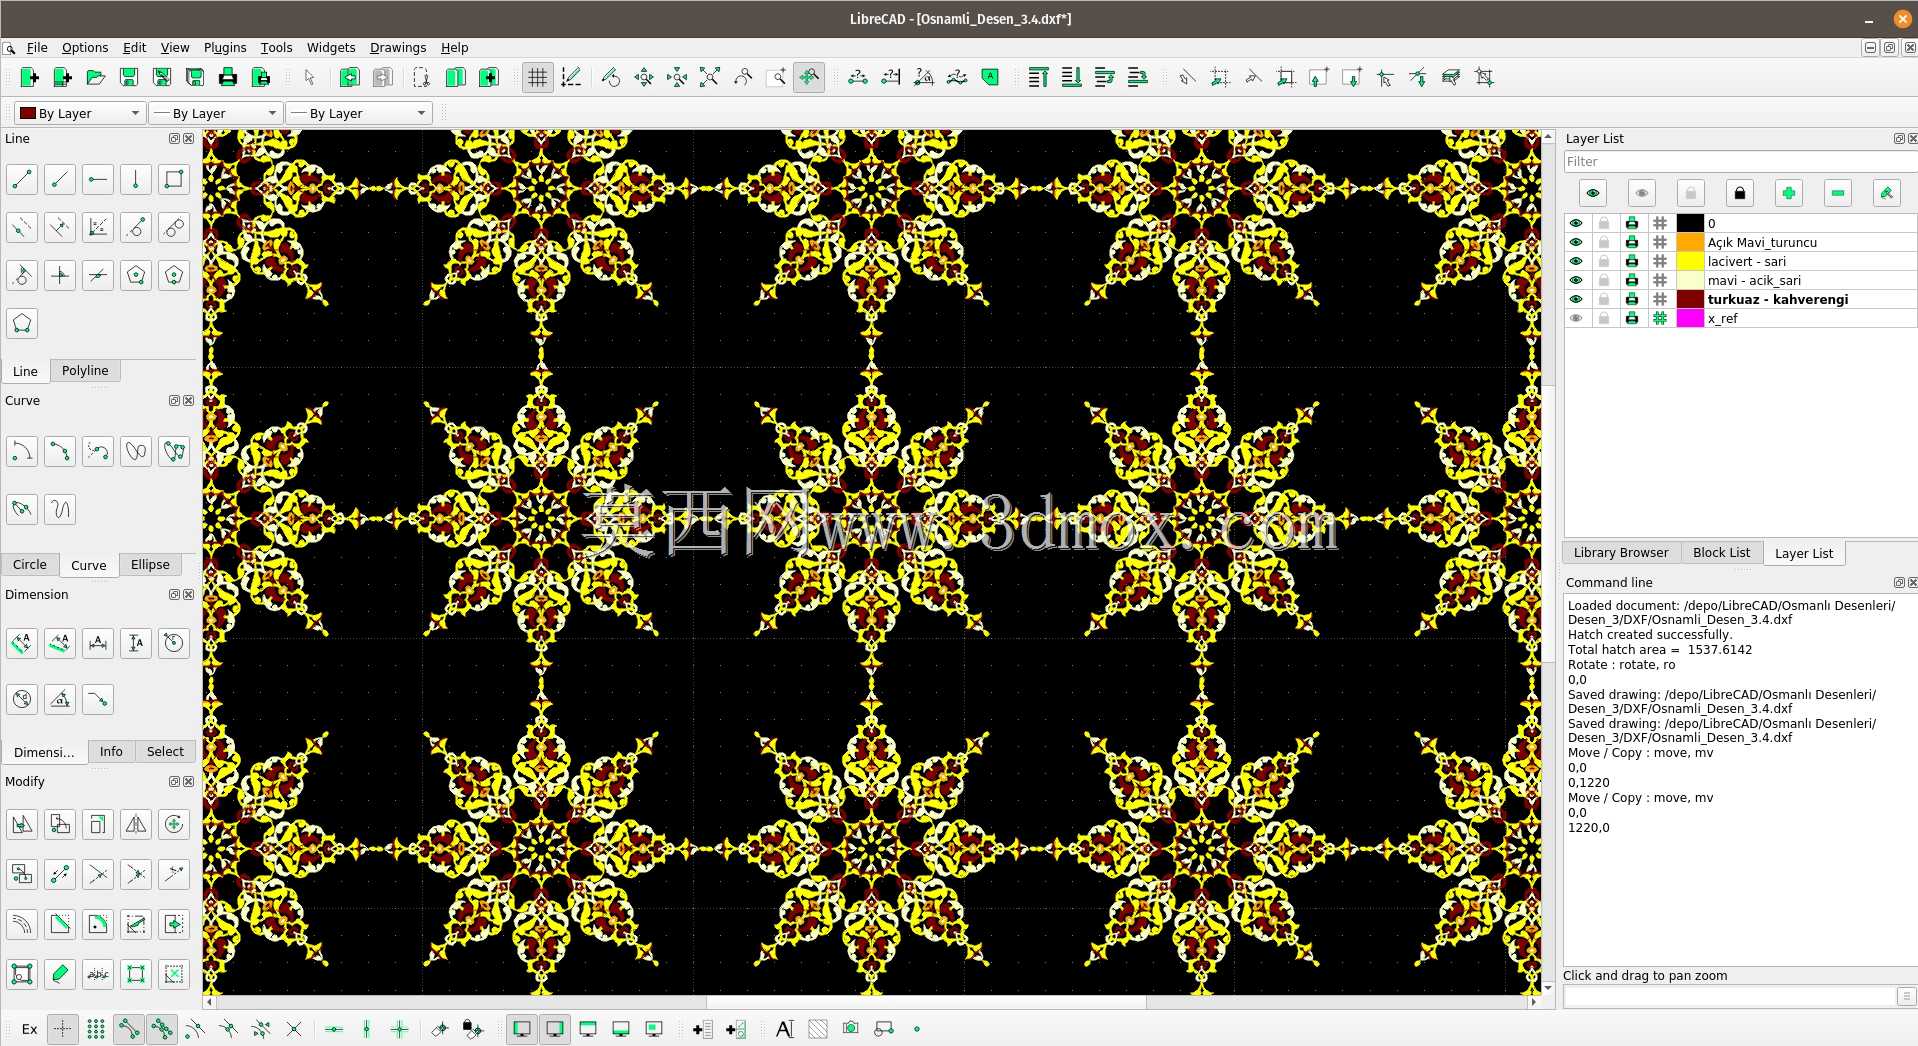1918x1046 pixels.
Task: Toggle lock on the x_ref layer
Action: point(1604,318)
